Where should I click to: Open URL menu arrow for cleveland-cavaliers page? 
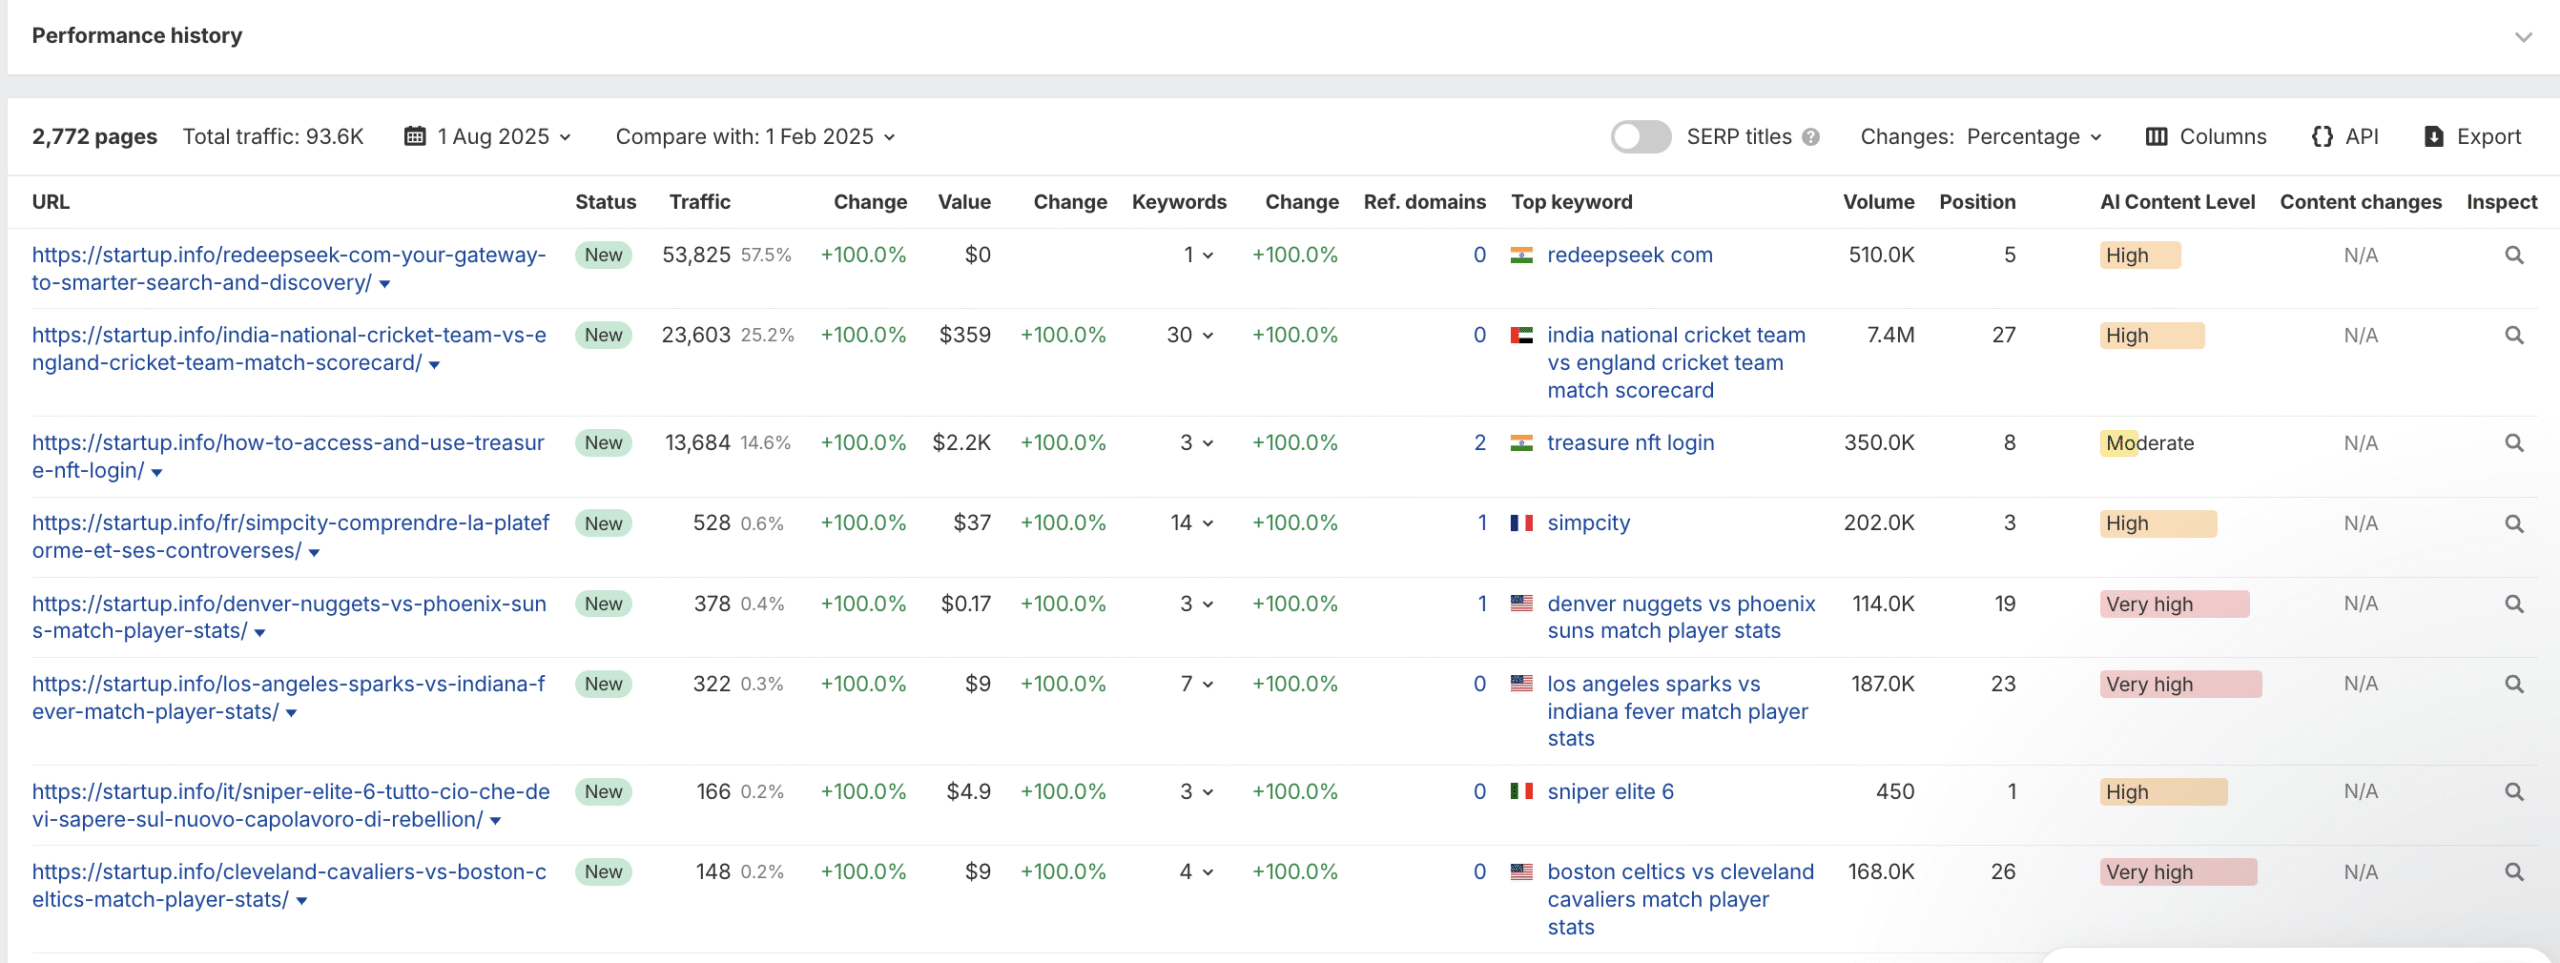pos(302,901)
